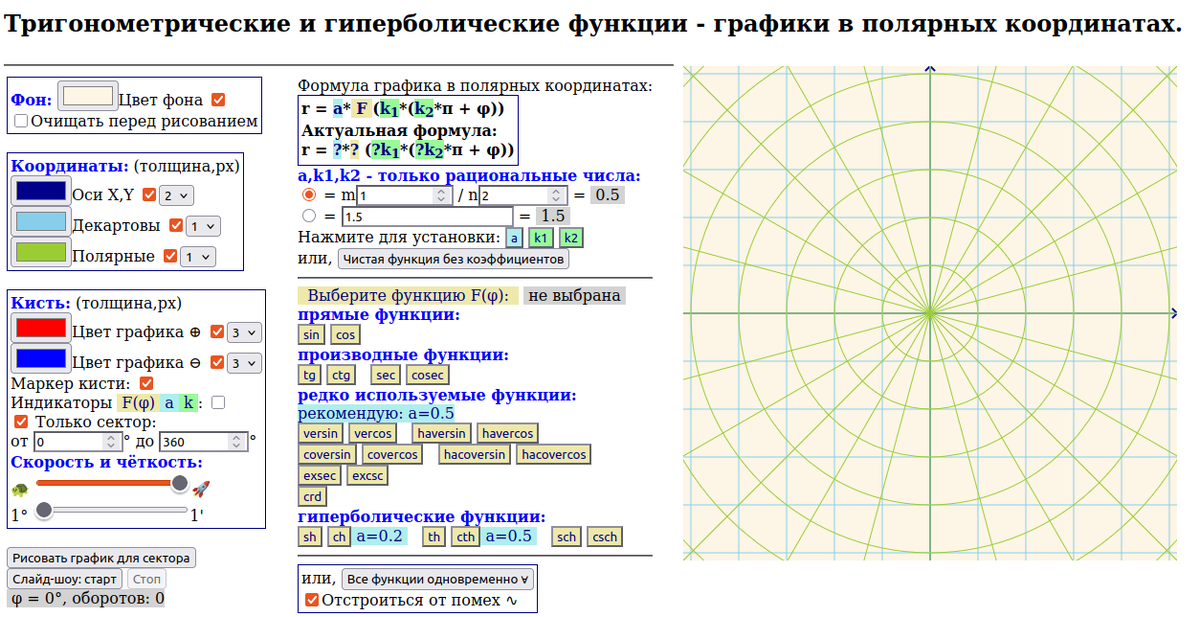Select the sh hyperbolic function
The height and width of the screenshot is (617, 1200).
[309, 536]
